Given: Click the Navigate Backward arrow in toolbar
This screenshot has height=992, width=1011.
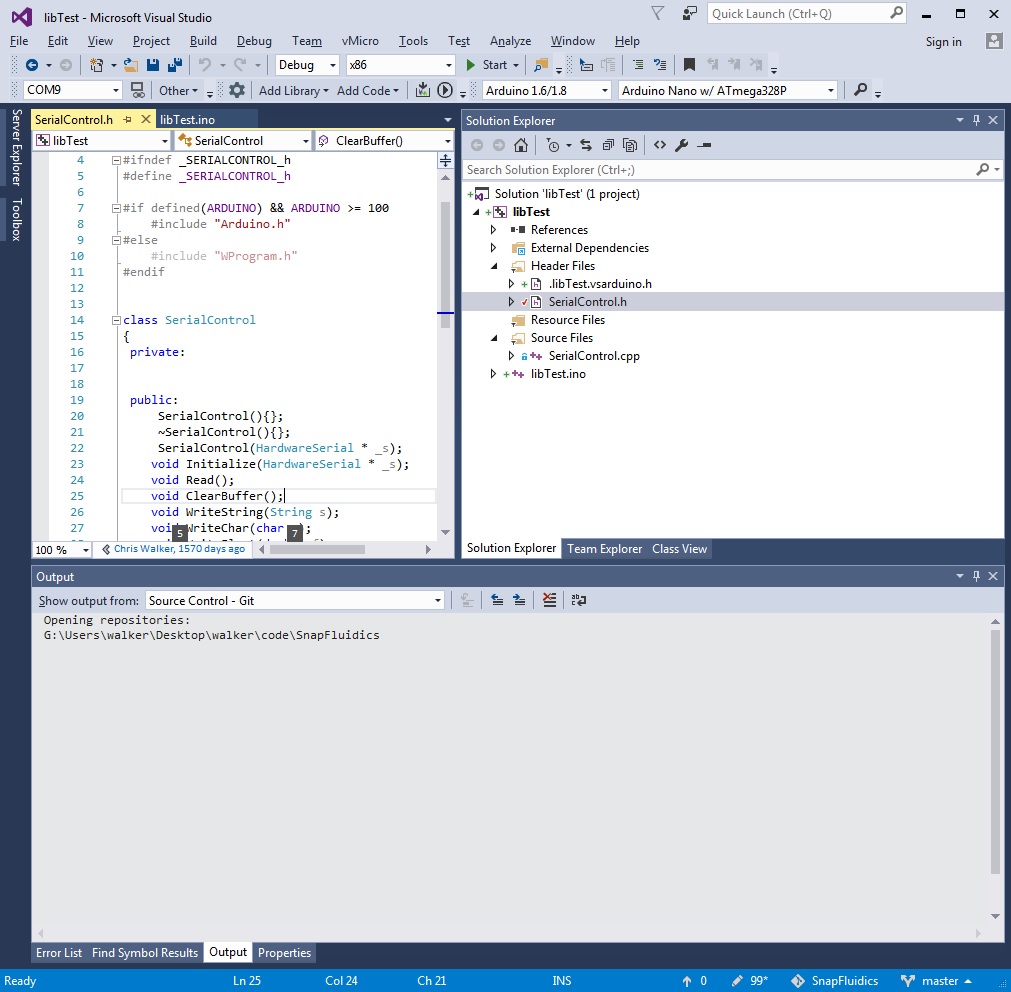Looking at the screenshot, I should point(32,65).
